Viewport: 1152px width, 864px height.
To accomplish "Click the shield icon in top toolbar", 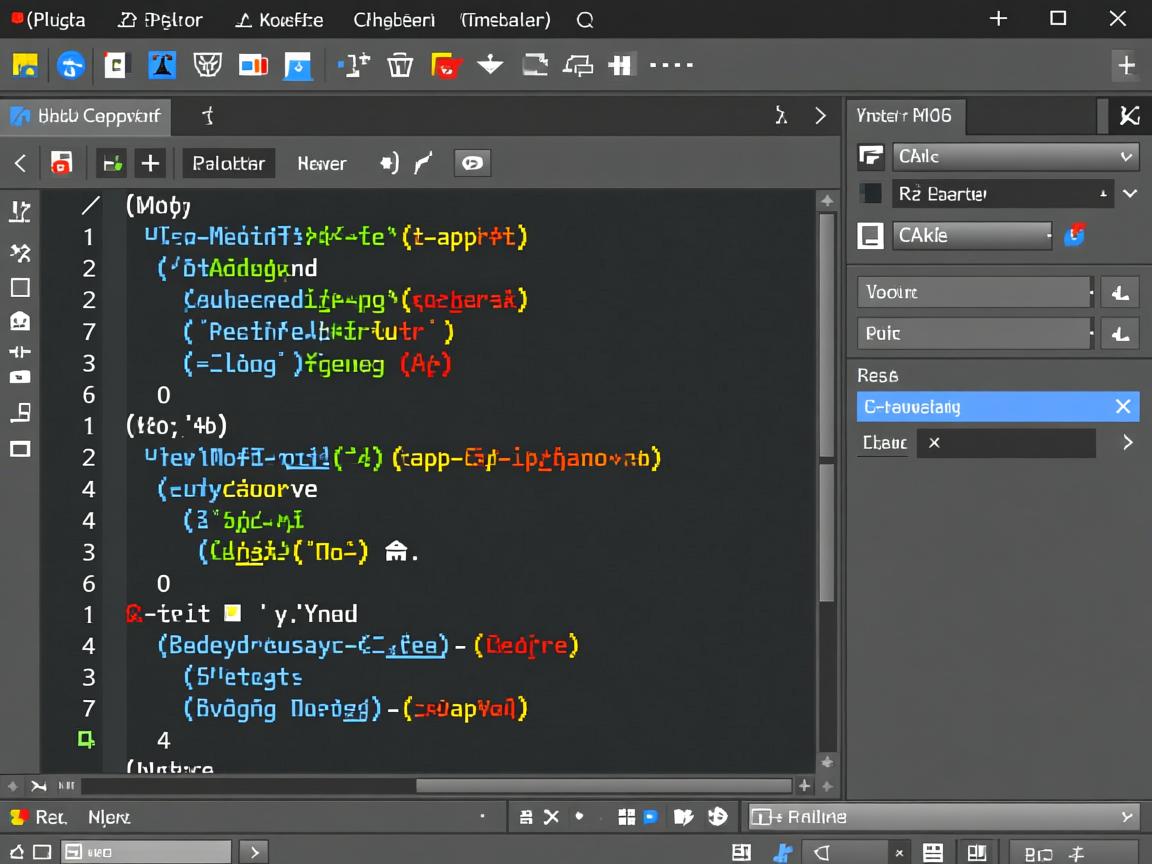I will click(207, 66).
